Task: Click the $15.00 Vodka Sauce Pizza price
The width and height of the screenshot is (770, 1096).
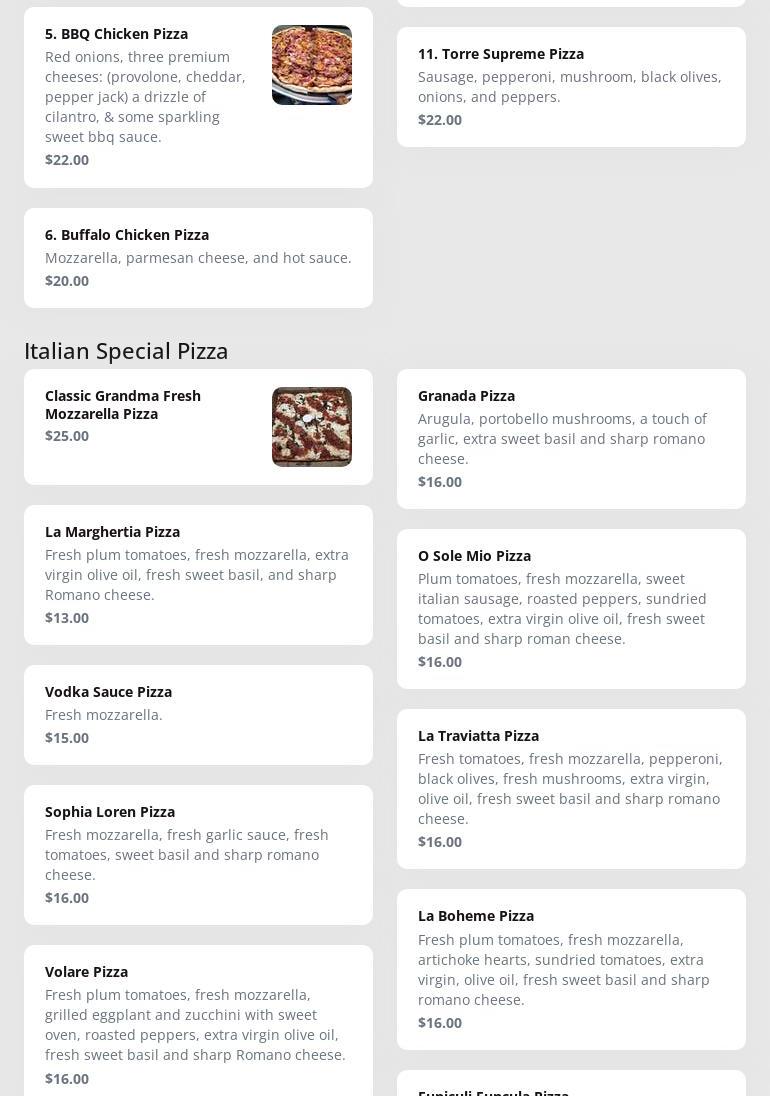Action: pyautogui.click(x=67, y=738)
